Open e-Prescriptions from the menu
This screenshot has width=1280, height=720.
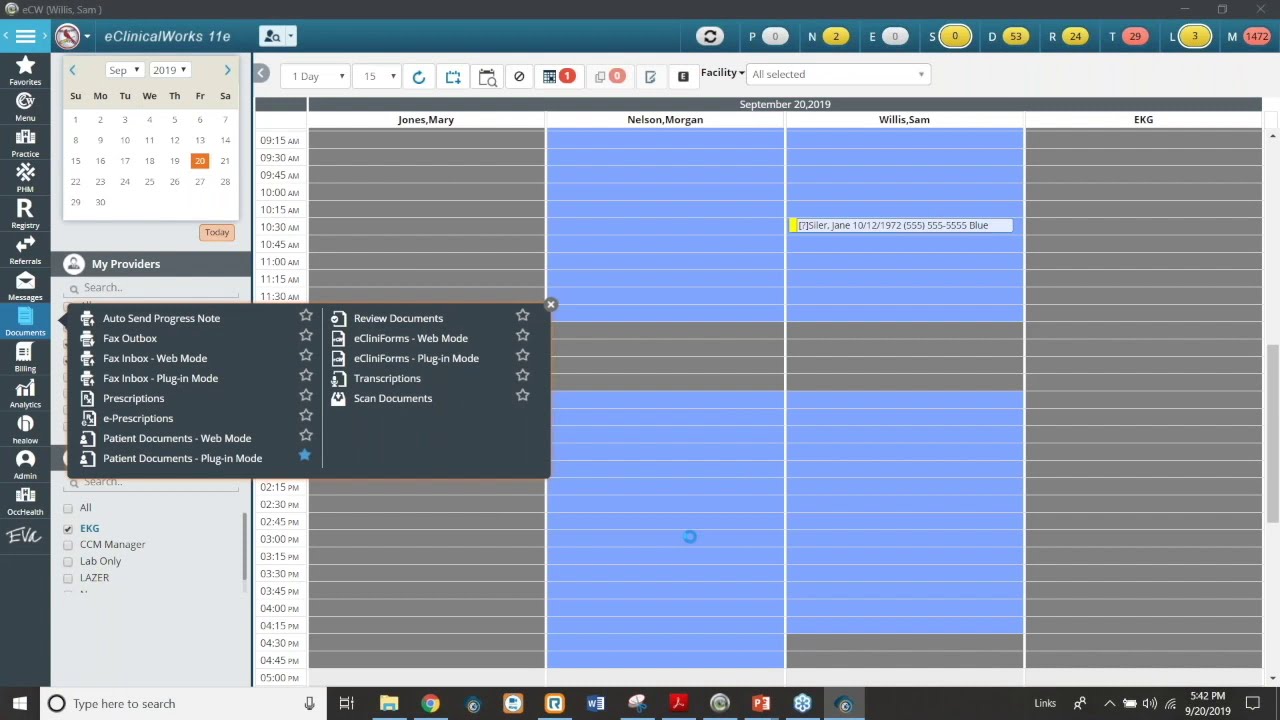[138, 418]
